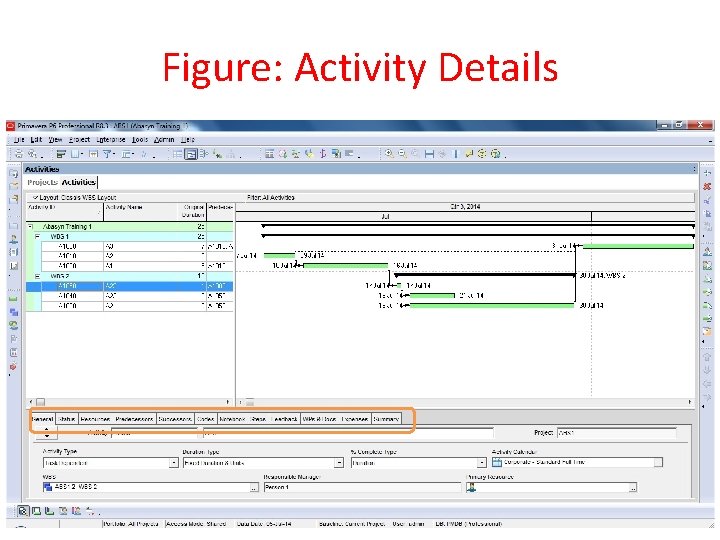Click the Move Down arrow on right bar
Screen dimensions: 720x540
(x=707, y=370)
